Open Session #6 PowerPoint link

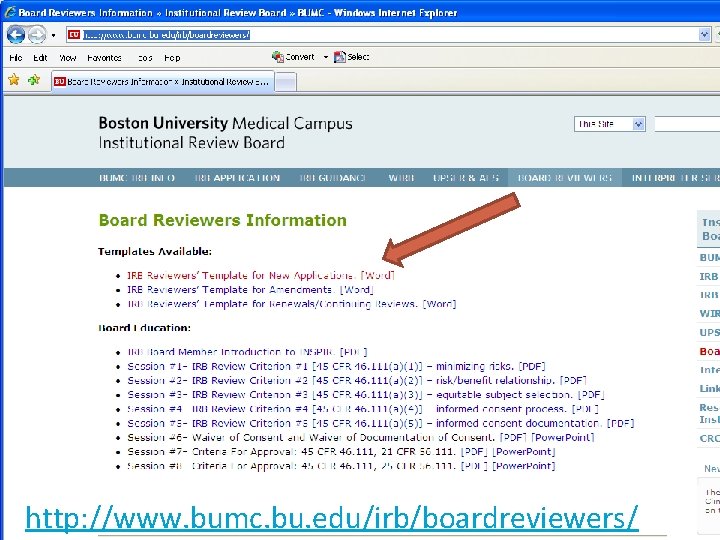(563, 438)
